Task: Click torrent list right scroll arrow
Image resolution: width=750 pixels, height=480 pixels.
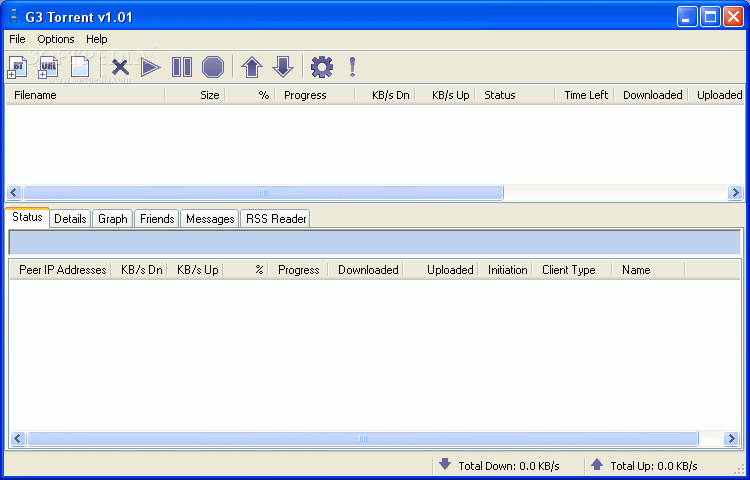Action: point(735,193)
